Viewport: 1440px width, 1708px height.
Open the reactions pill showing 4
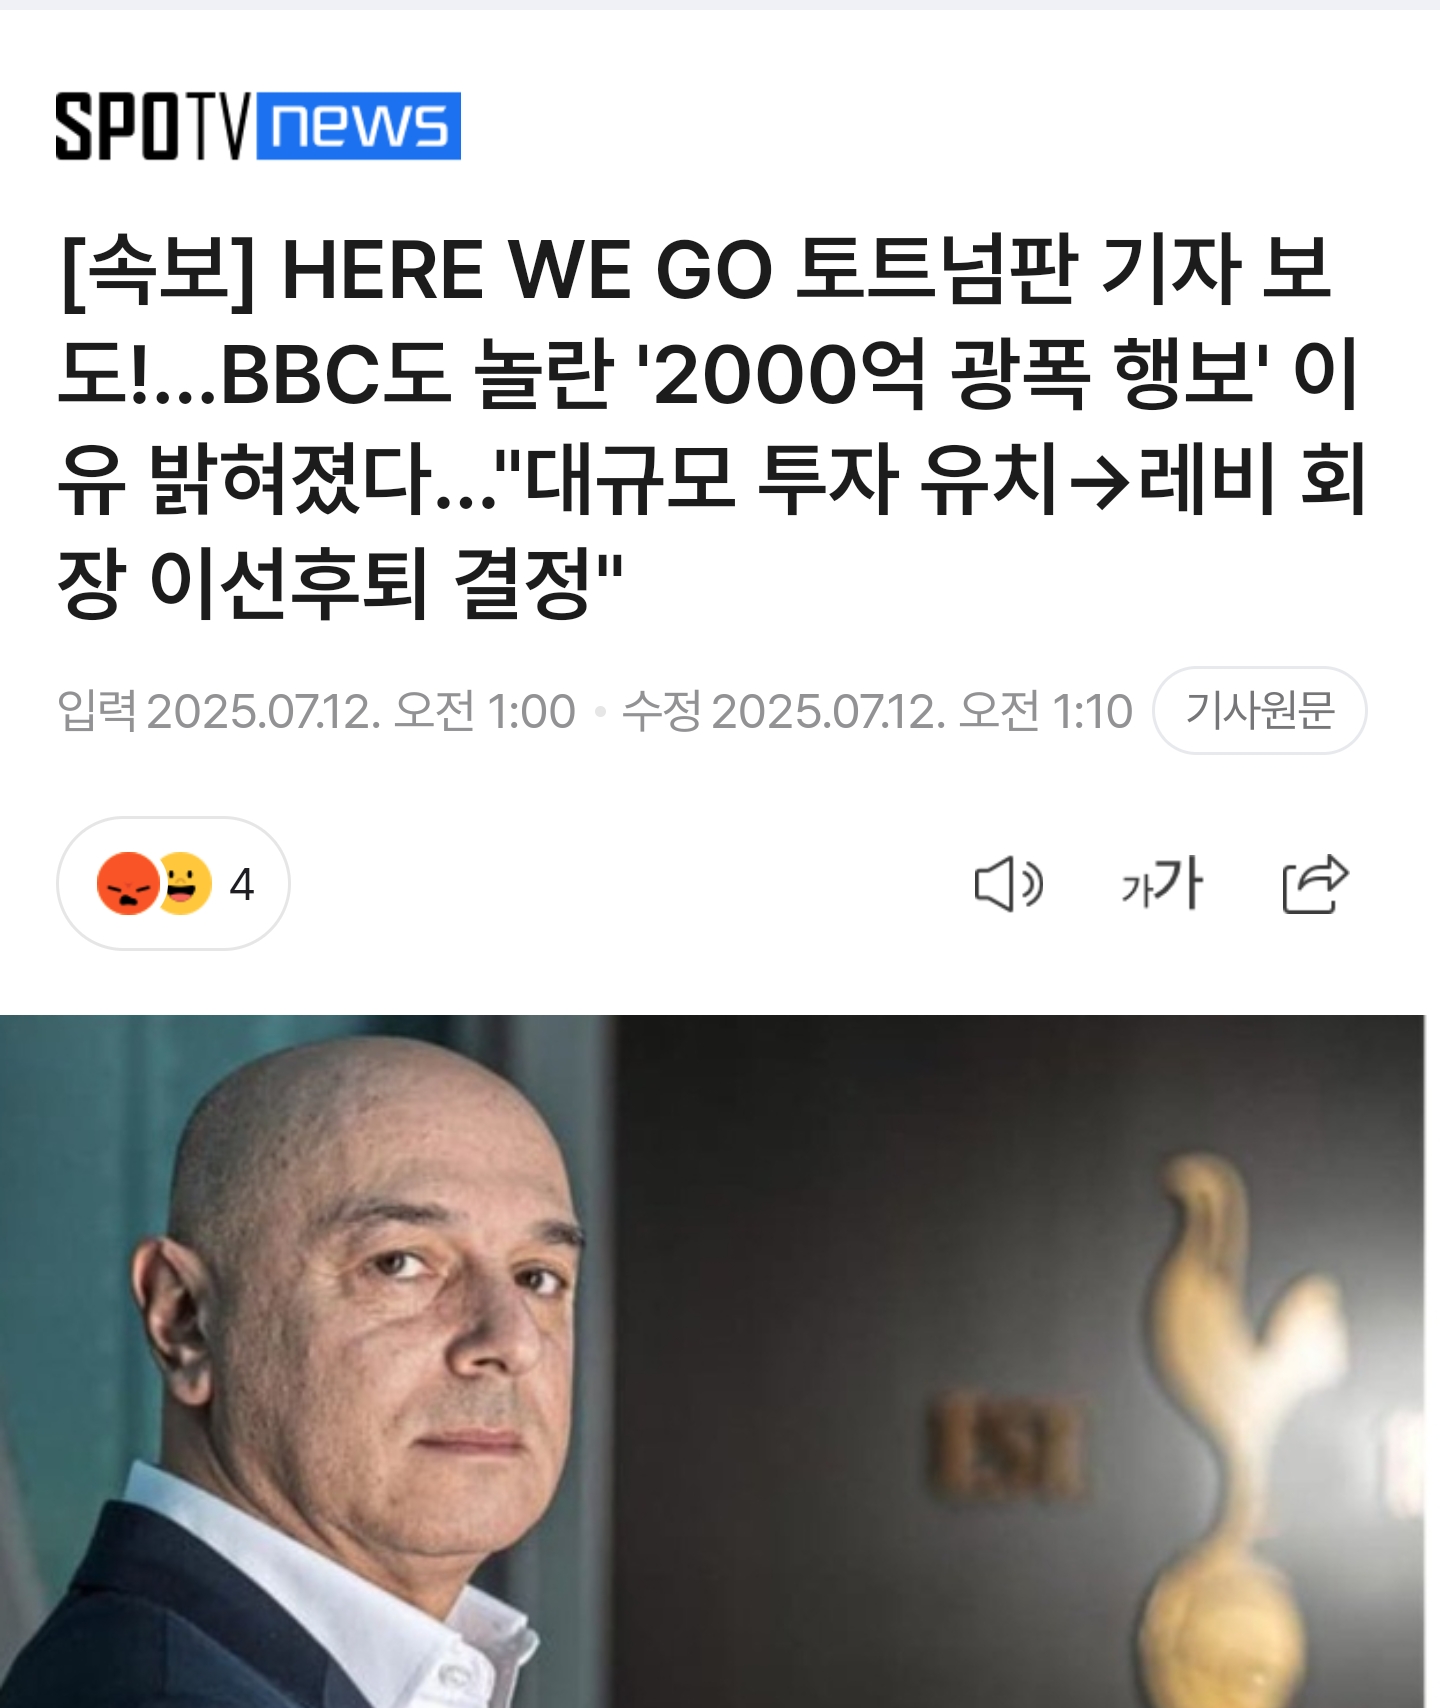coord(173,883)
